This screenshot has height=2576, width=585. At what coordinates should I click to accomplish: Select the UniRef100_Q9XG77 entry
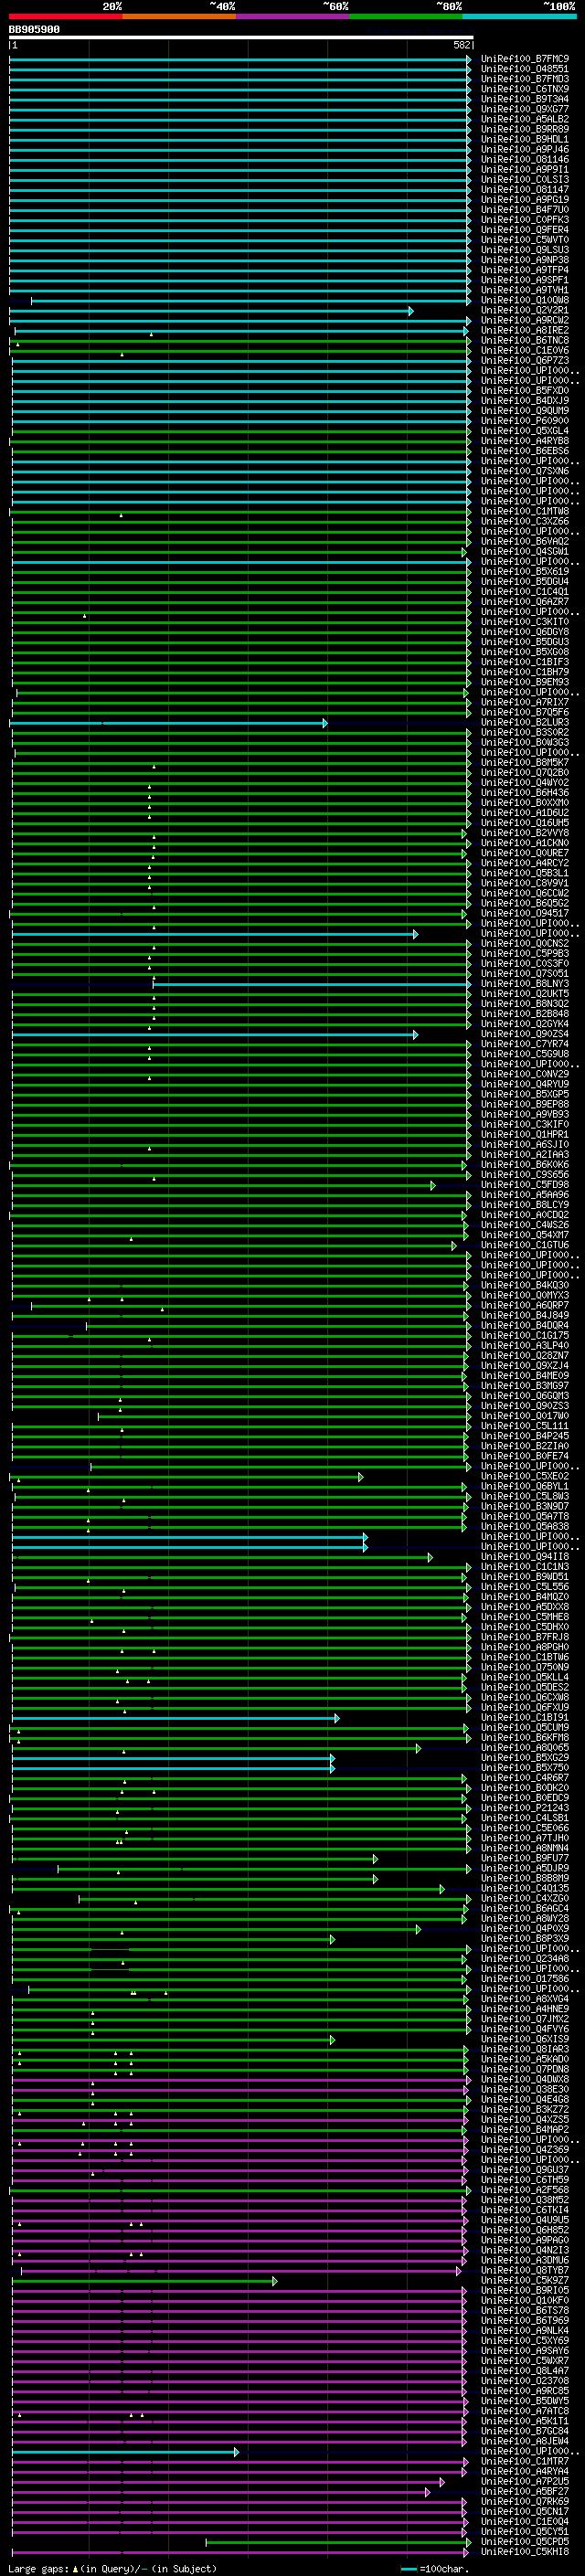tap(524, 109)
